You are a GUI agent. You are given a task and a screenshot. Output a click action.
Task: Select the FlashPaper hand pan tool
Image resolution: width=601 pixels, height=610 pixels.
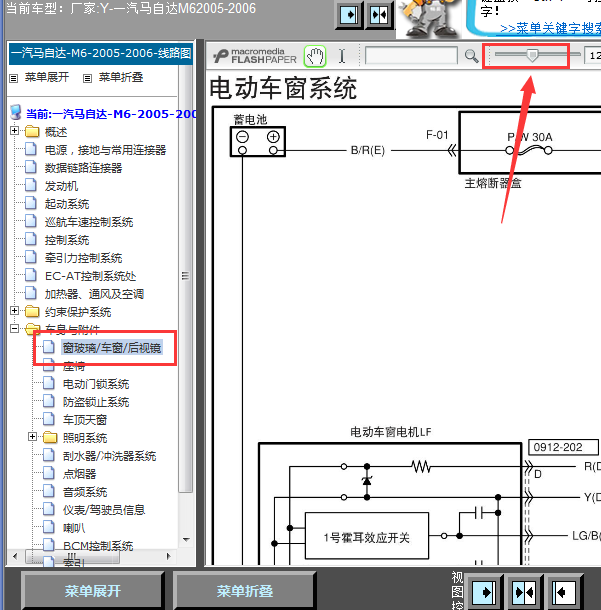tap(315, 56)
